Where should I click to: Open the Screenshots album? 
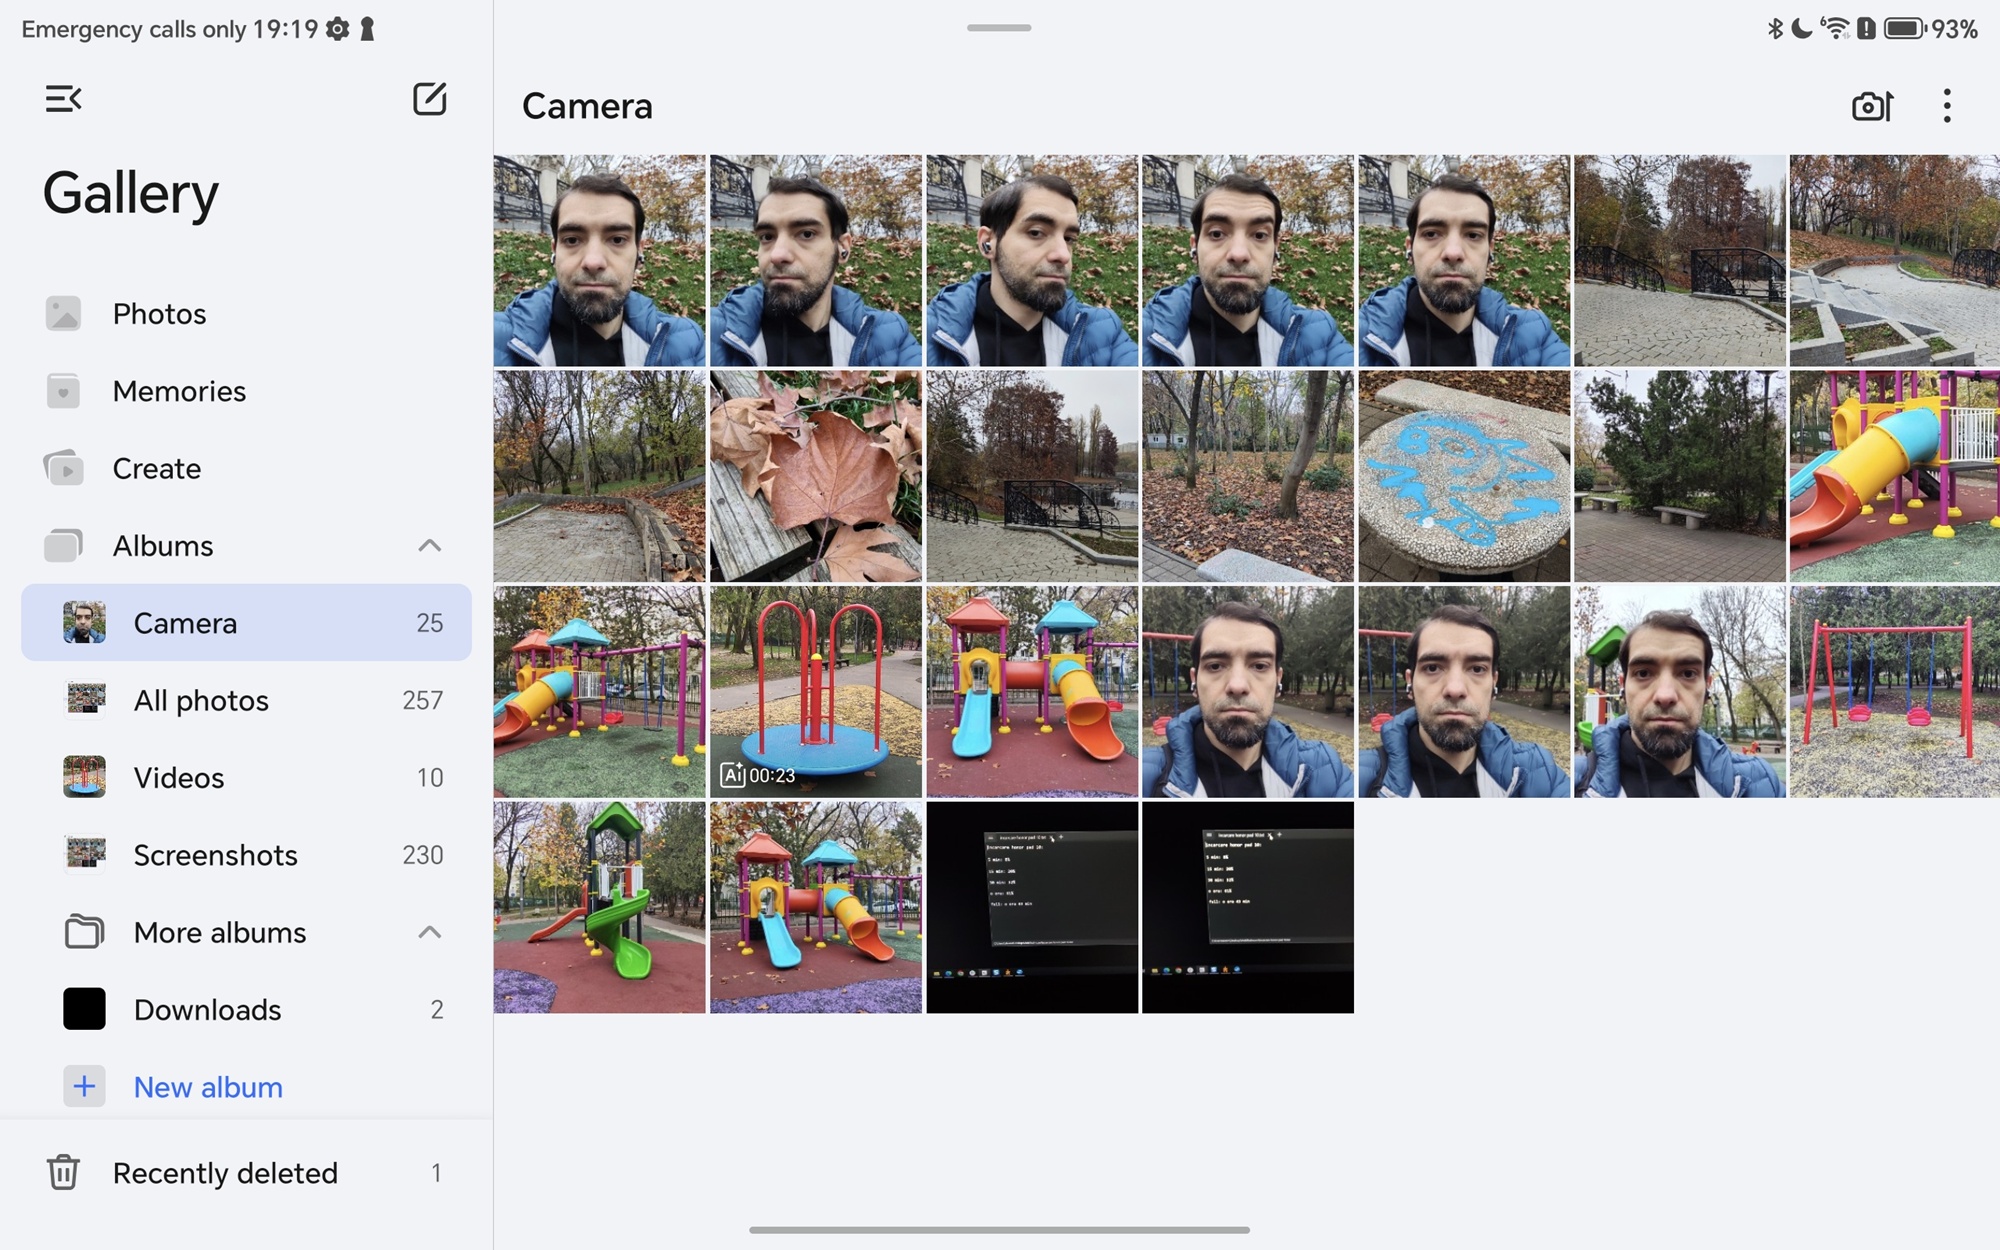[215, 855]
